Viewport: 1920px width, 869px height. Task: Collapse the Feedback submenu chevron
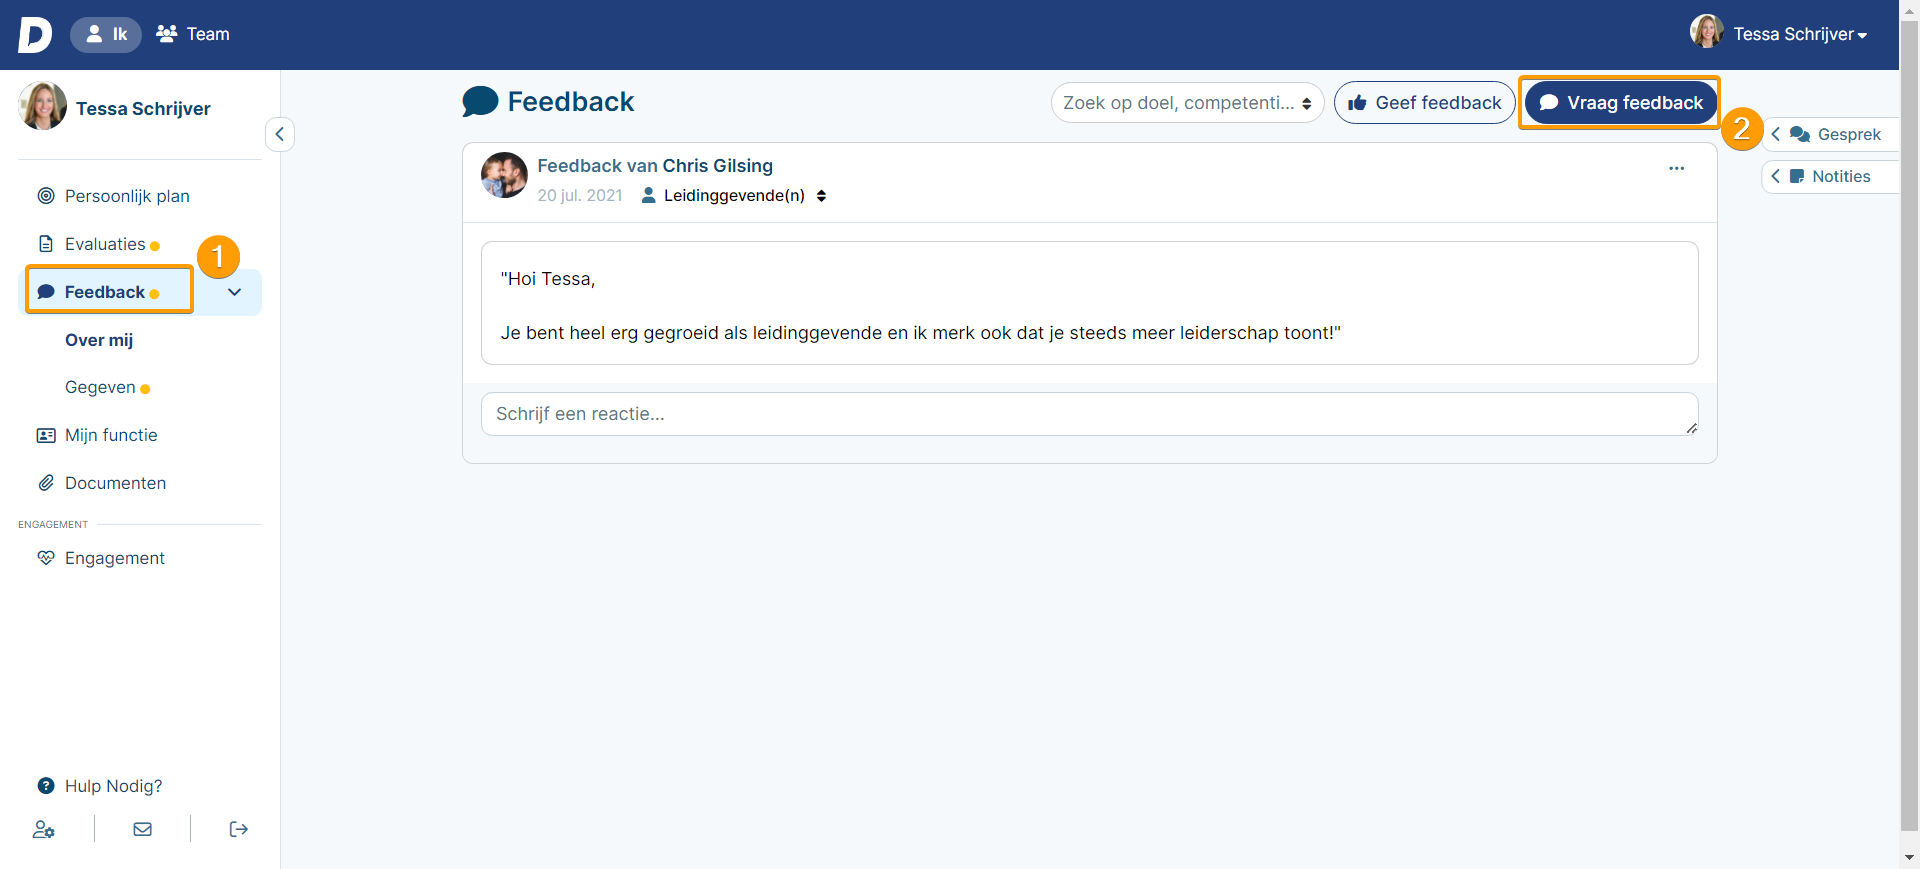[x=234, y=292]
